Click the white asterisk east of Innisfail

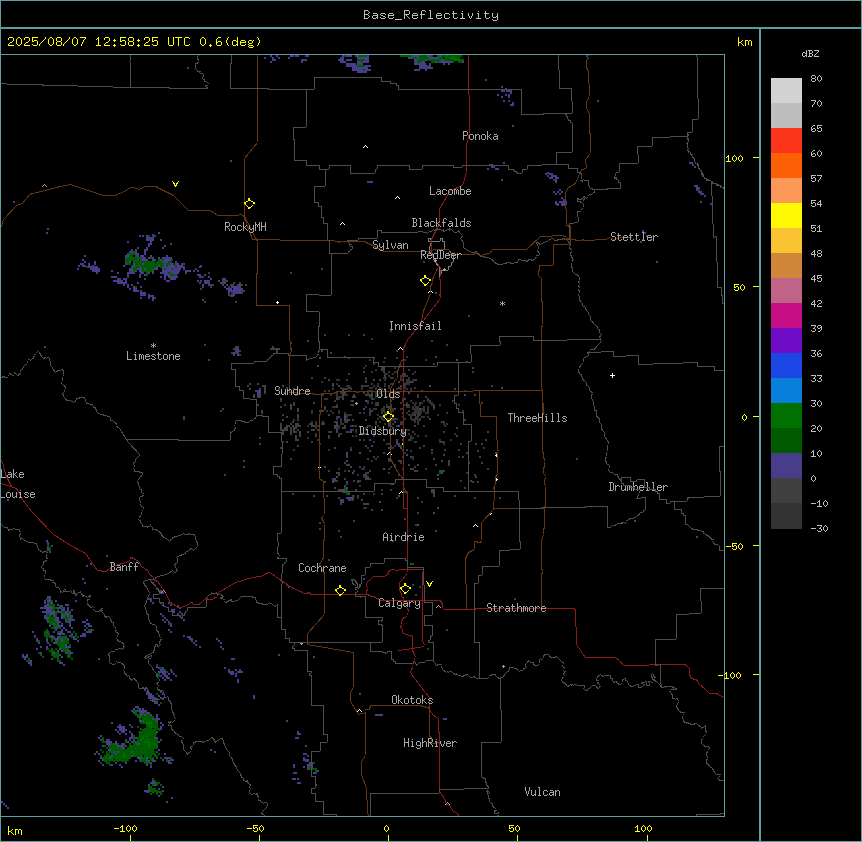[x=502, y=303]
